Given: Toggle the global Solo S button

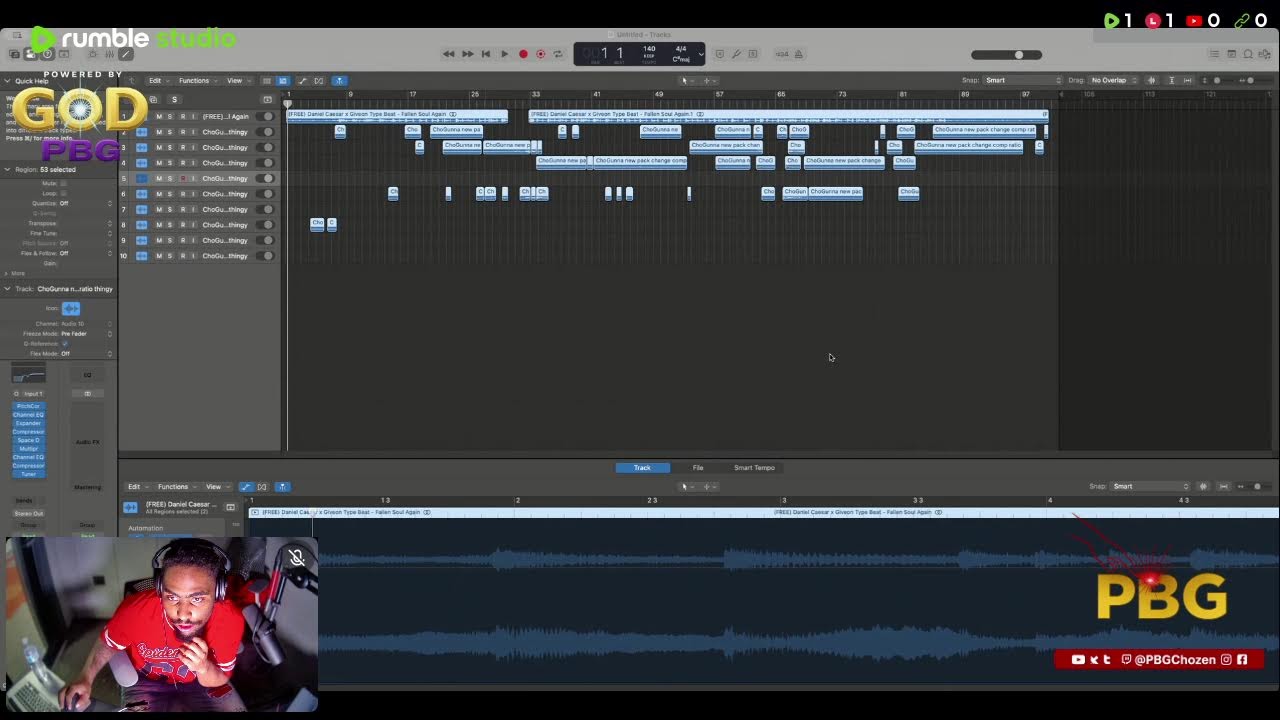Looking at the screenshot, I should (174, 100).
